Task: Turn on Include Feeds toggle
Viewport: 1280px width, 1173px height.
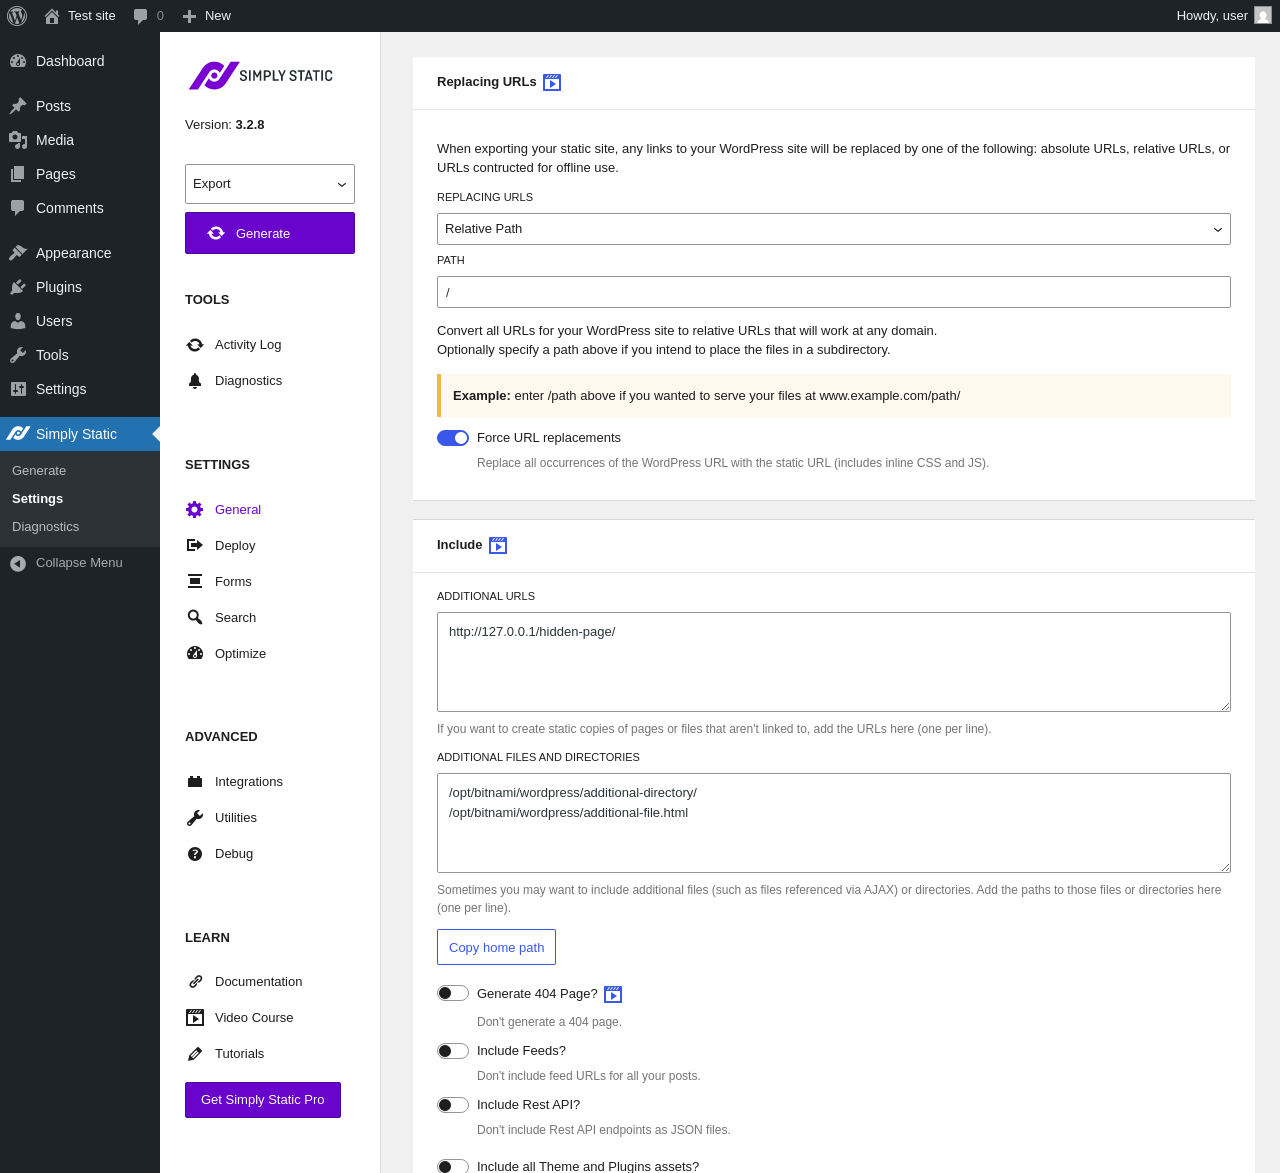Action: point(453,1051)
